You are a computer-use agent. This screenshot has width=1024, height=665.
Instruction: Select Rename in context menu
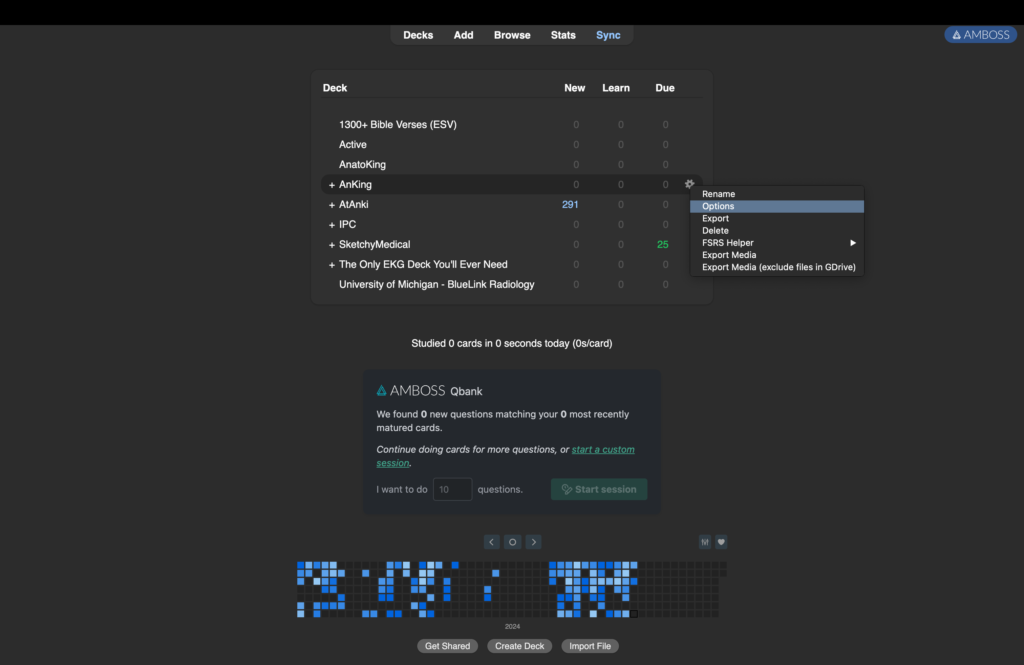[x=776, y=194]
